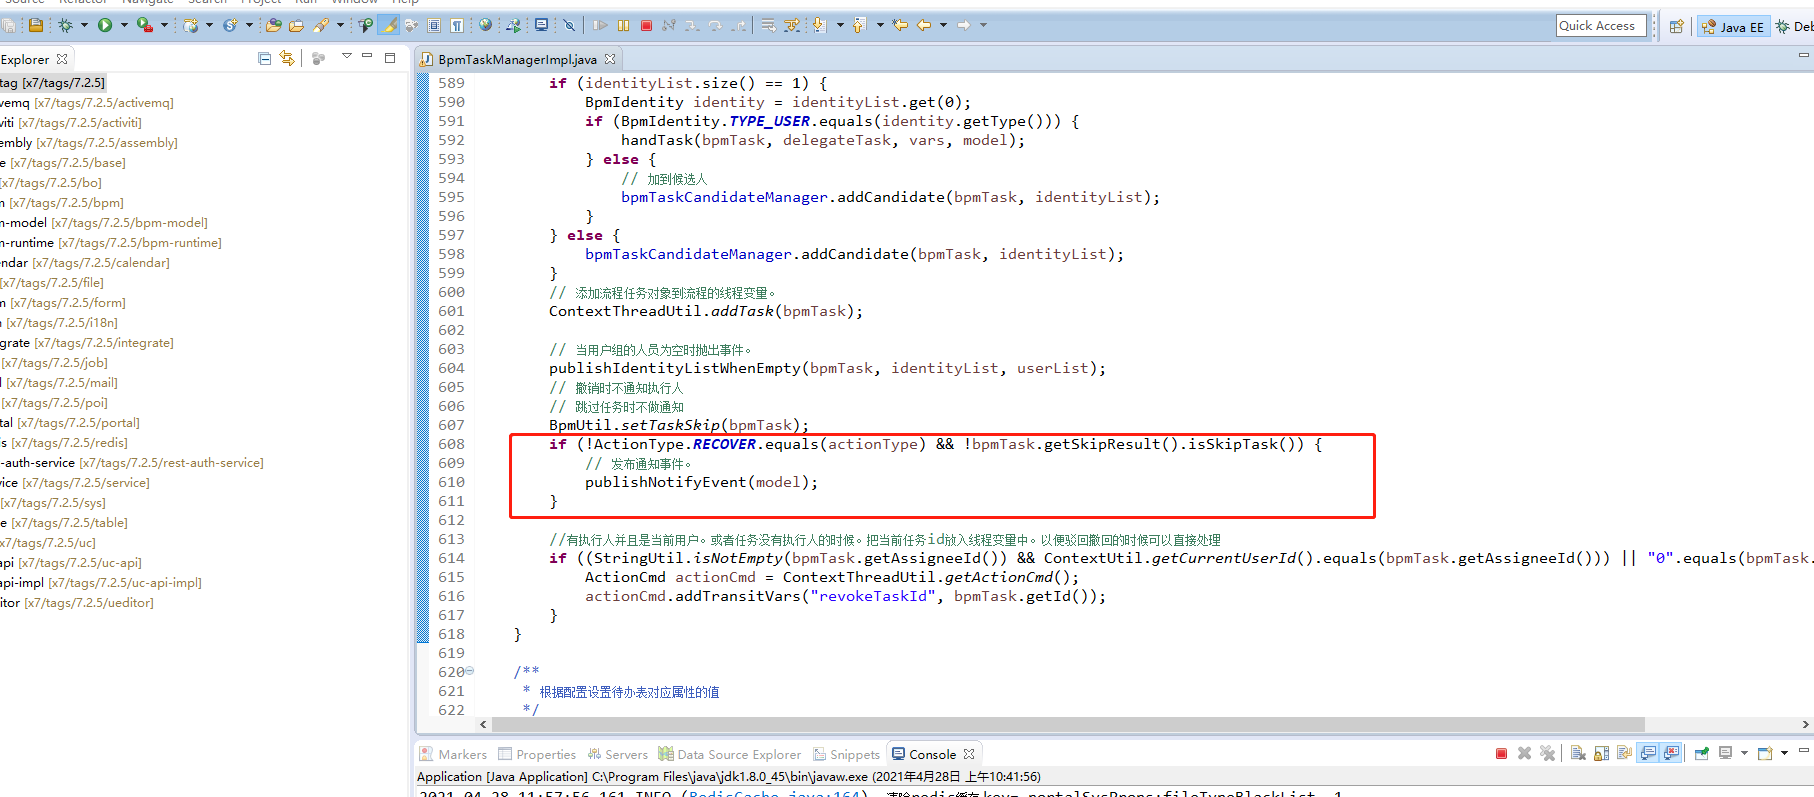The width and height of the screenshot is (1814, 797).
Task: Switch to the Servers tab
Action: [x=618, y=755]
